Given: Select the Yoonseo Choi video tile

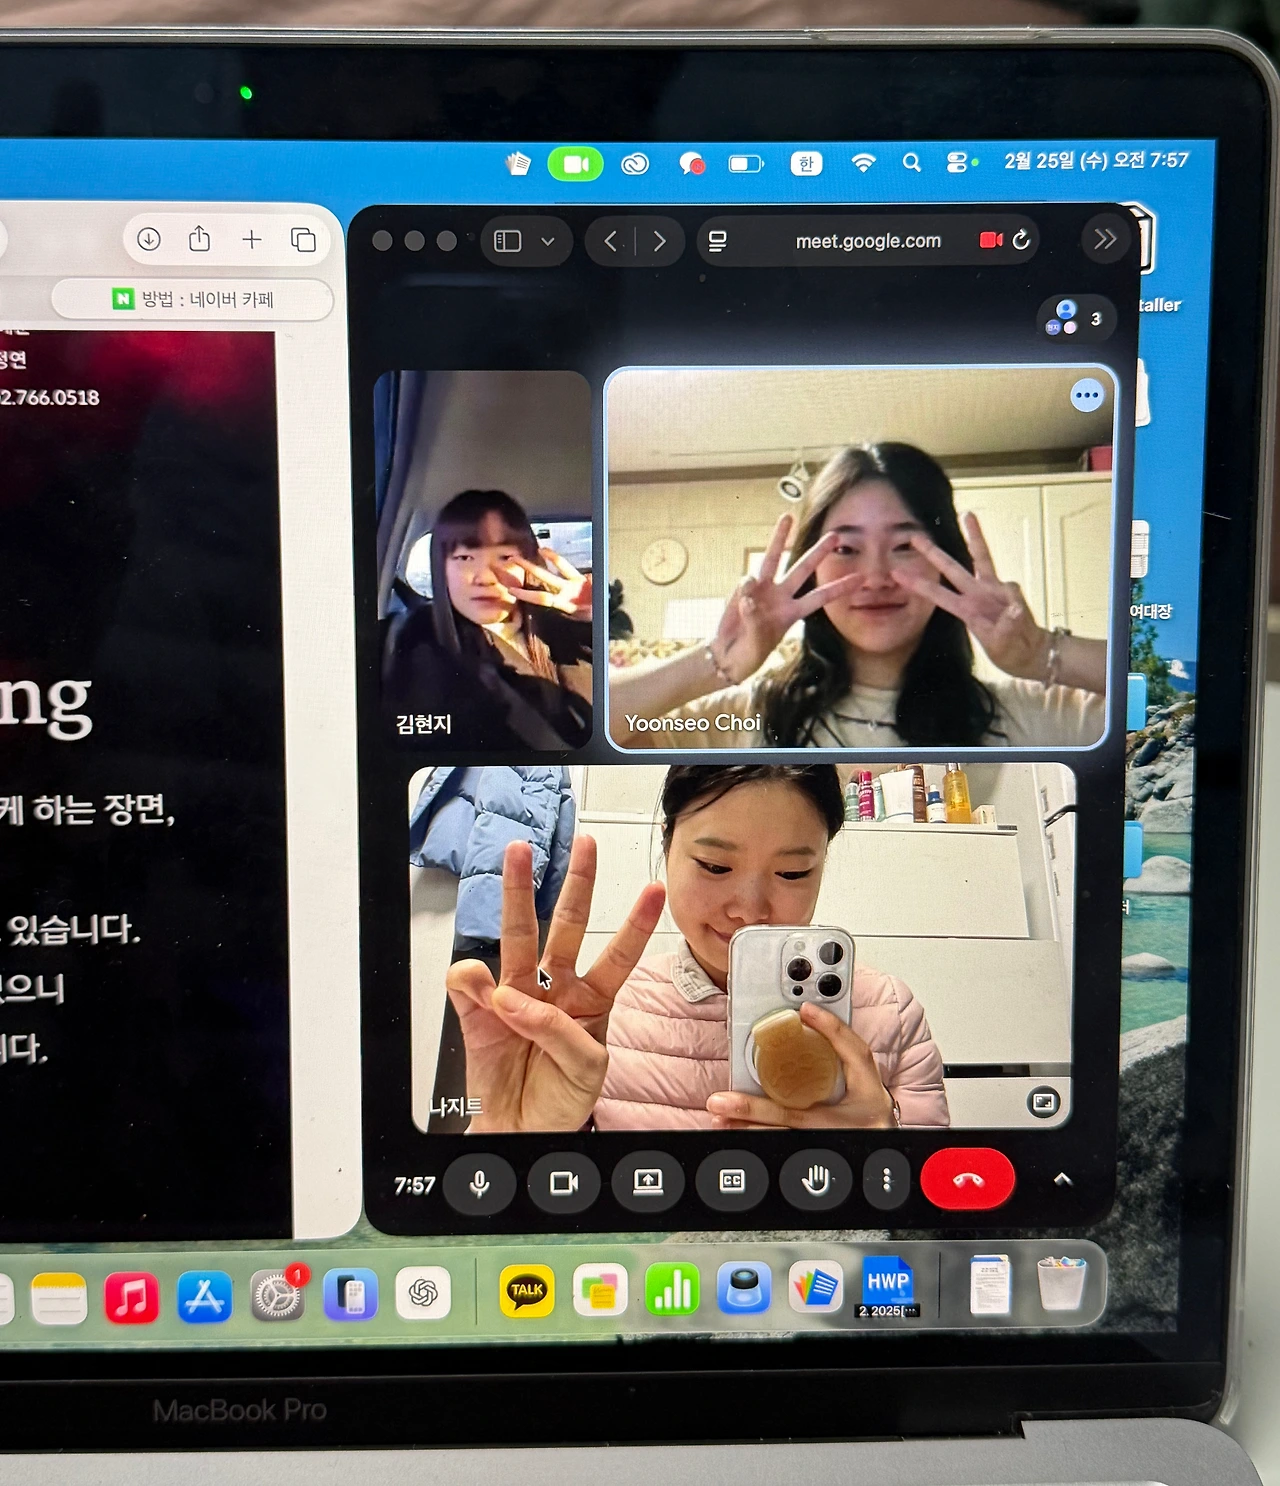Looking at the screenshot, I should coord(859,557).
